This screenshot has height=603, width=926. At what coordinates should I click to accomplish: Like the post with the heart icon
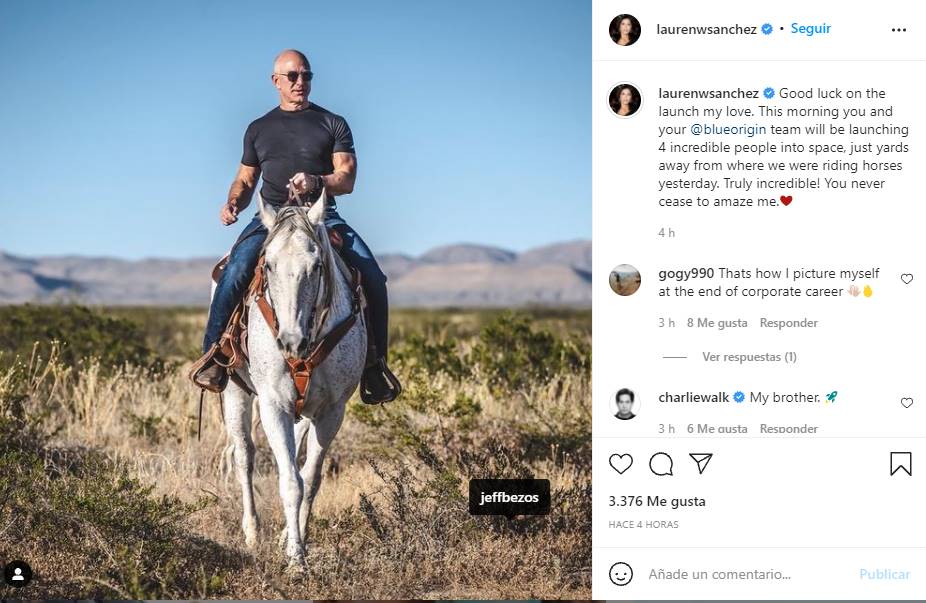coord(621,464)
